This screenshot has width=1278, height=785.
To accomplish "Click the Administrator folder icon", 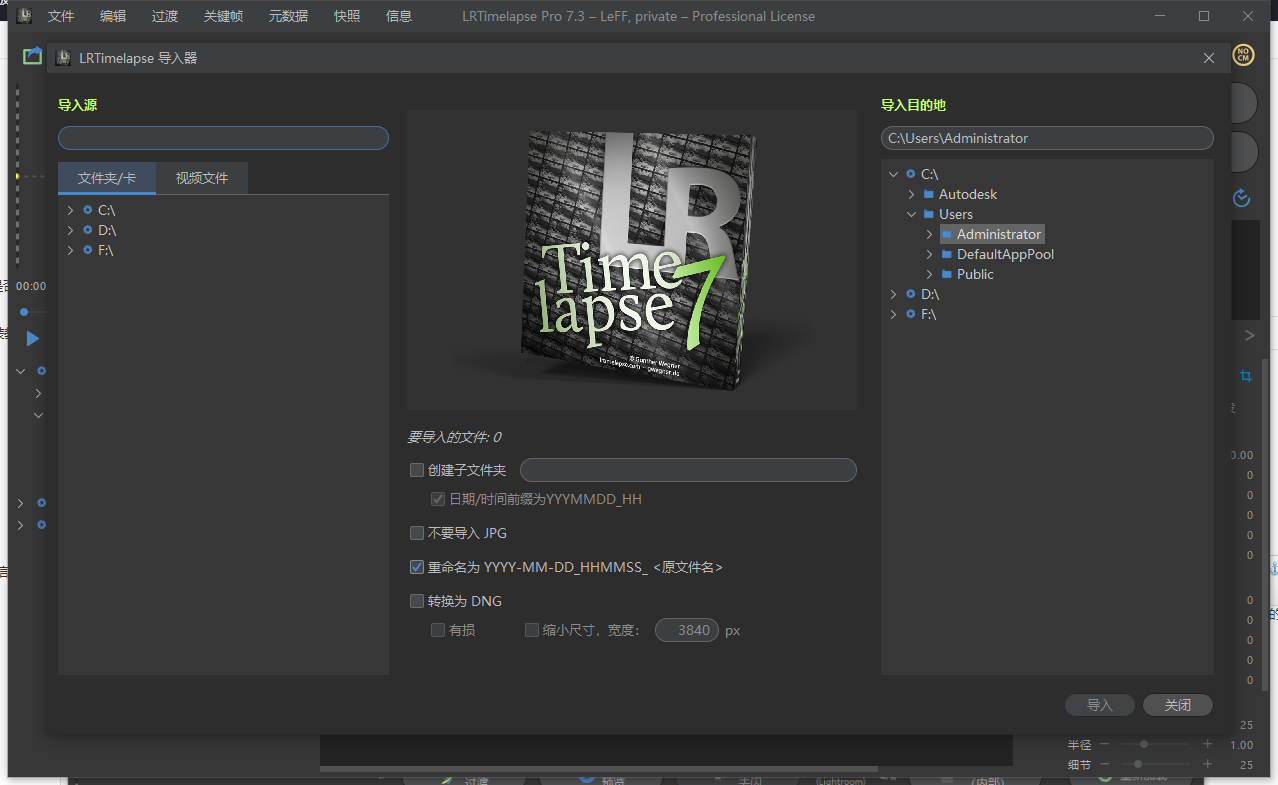I will pos(947,234).
